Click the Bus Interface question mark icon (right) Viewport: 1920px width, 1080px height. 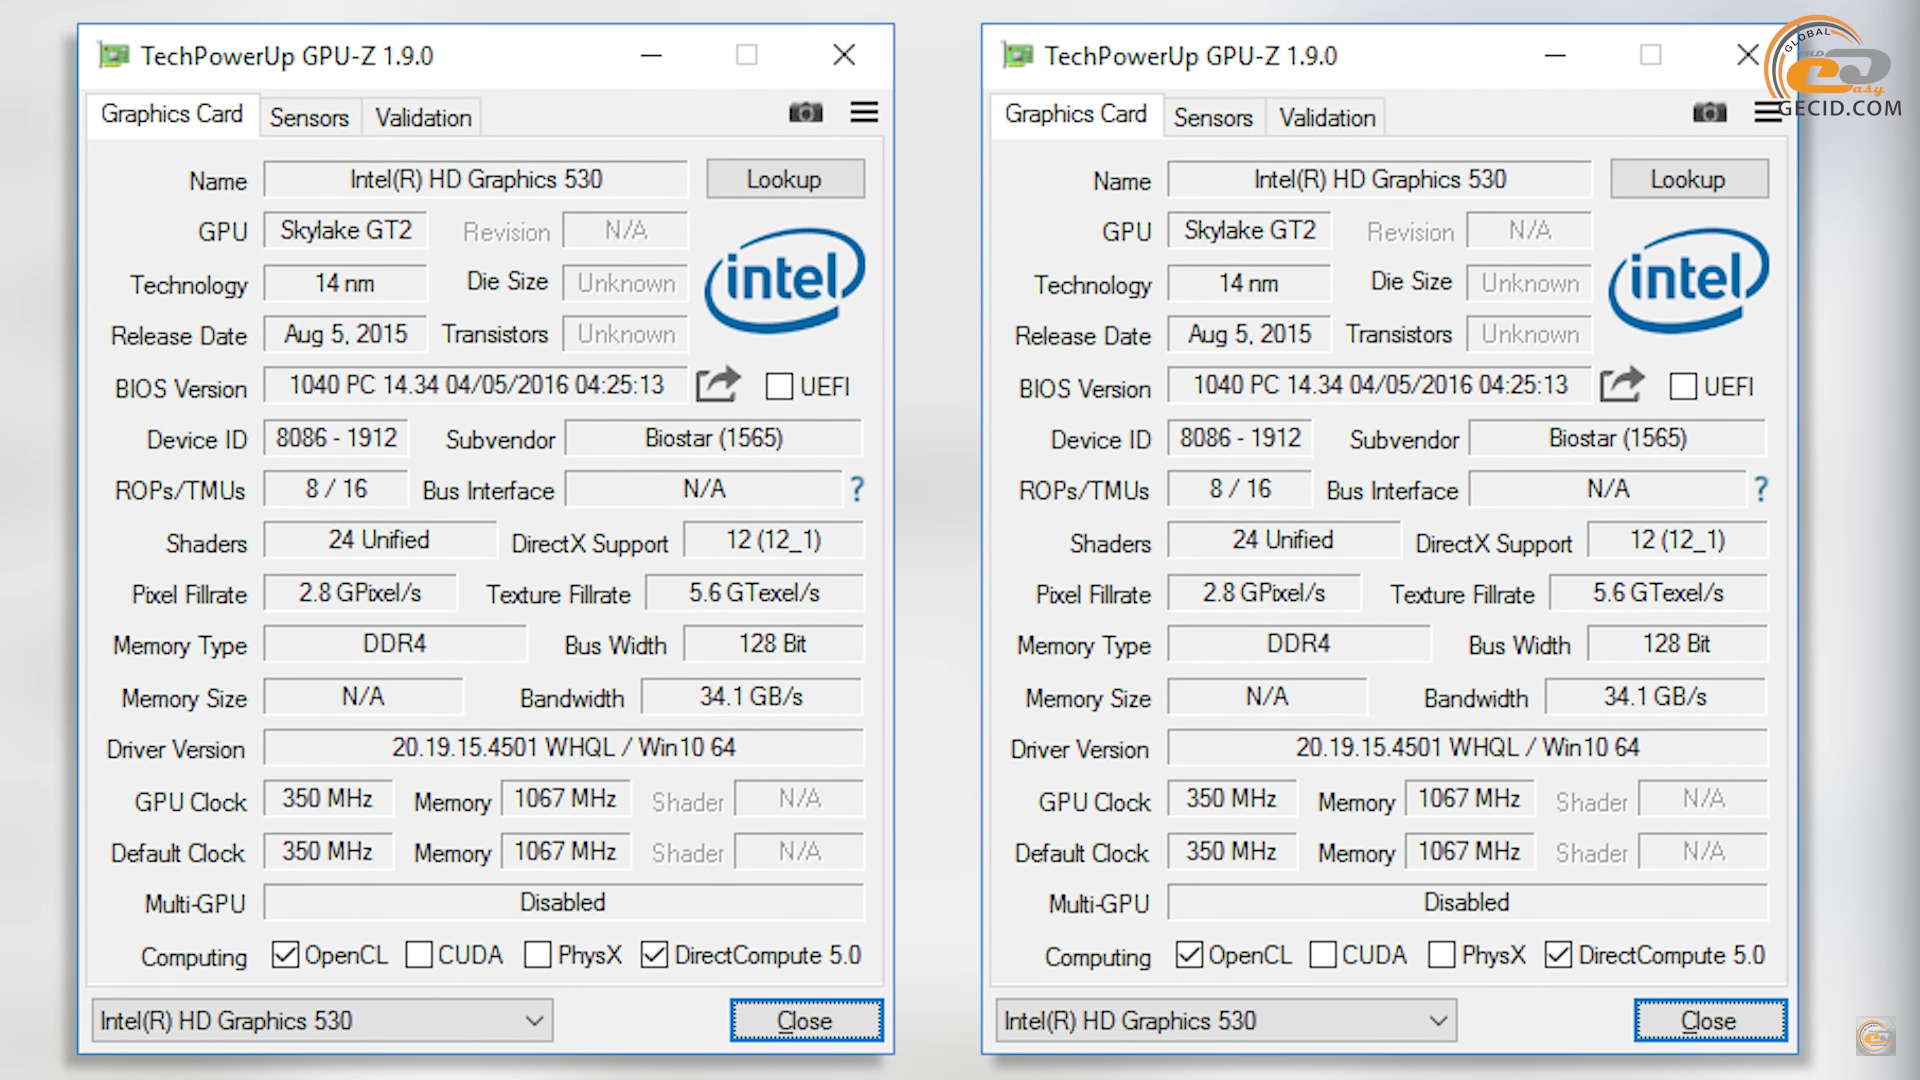pos(1760,489)
